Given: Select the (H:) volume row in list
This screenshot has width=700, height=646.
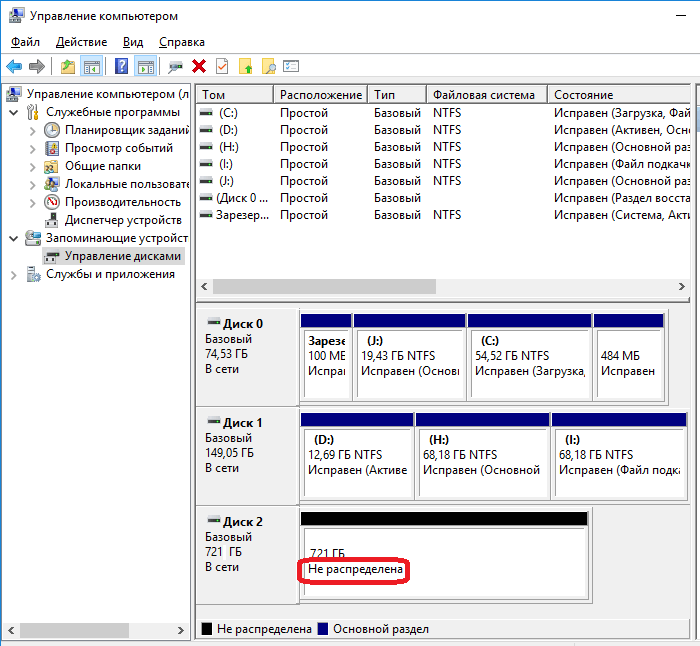Looking at the screenshot, I should coord(444,147).
